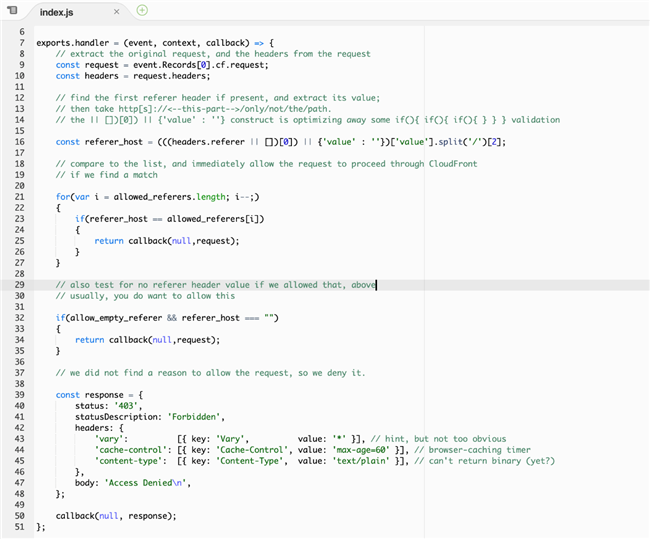Click line number 16 in the gutter
The width and height of the screenshot is (650, 539).
point(19,142)
